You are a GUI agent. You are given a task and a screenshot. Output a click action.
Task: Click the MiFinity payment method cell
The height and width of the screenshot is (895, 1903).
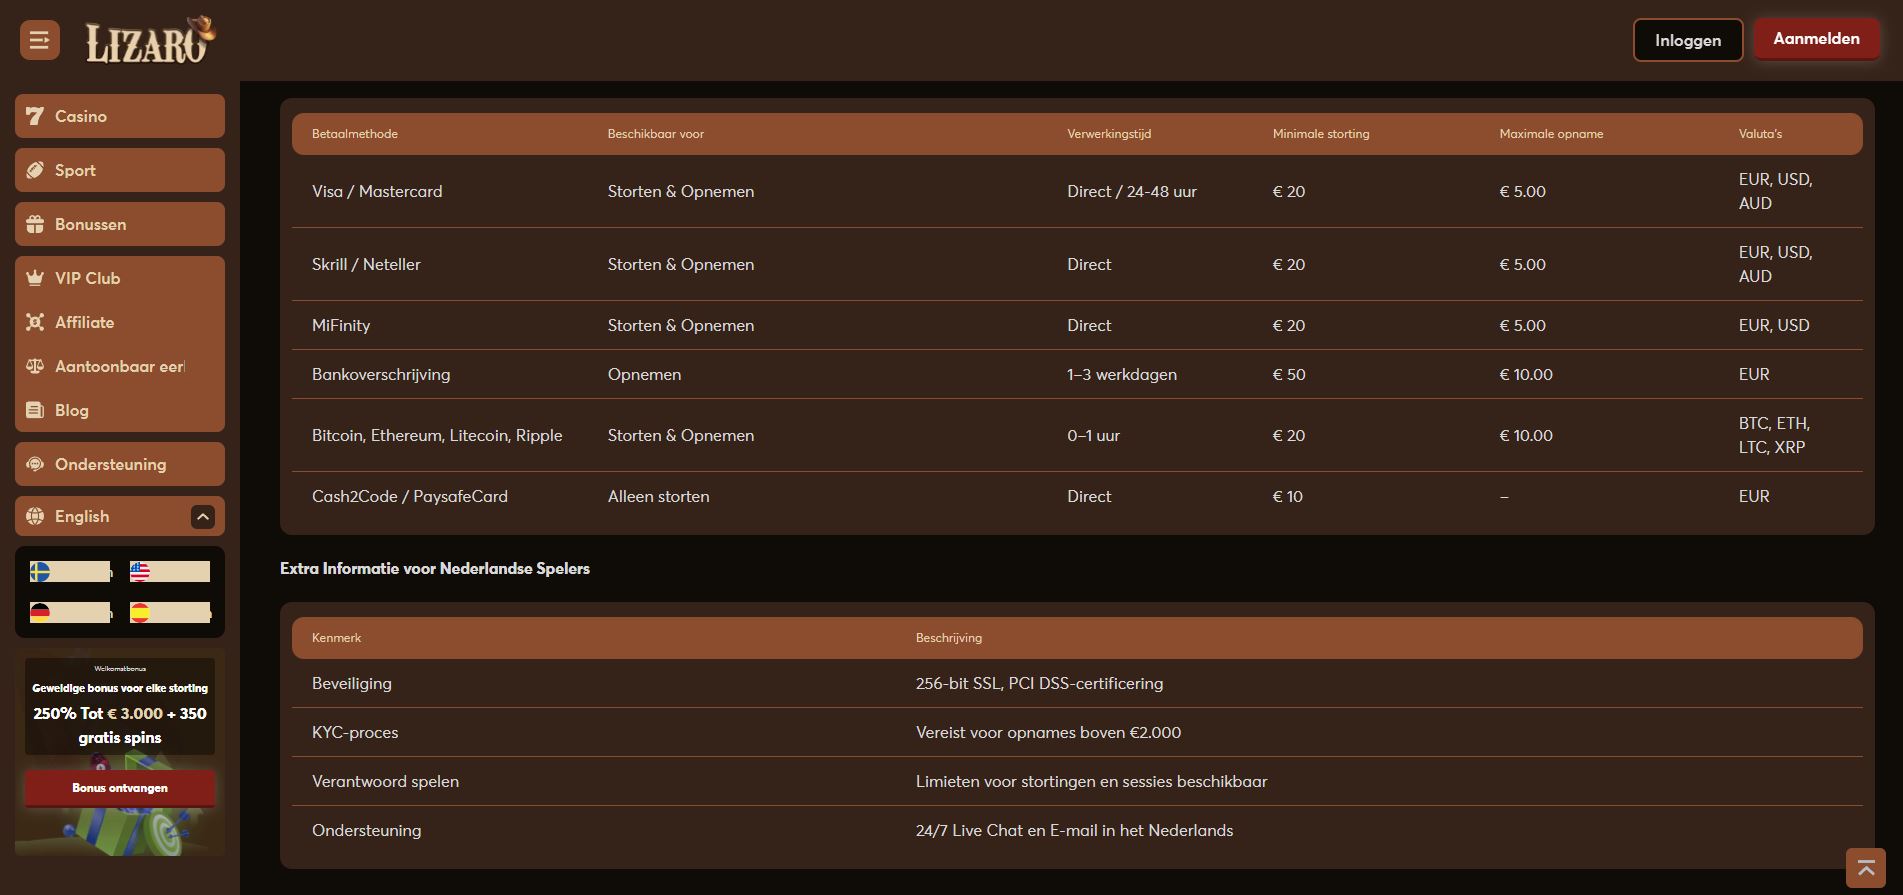[341, 325]
